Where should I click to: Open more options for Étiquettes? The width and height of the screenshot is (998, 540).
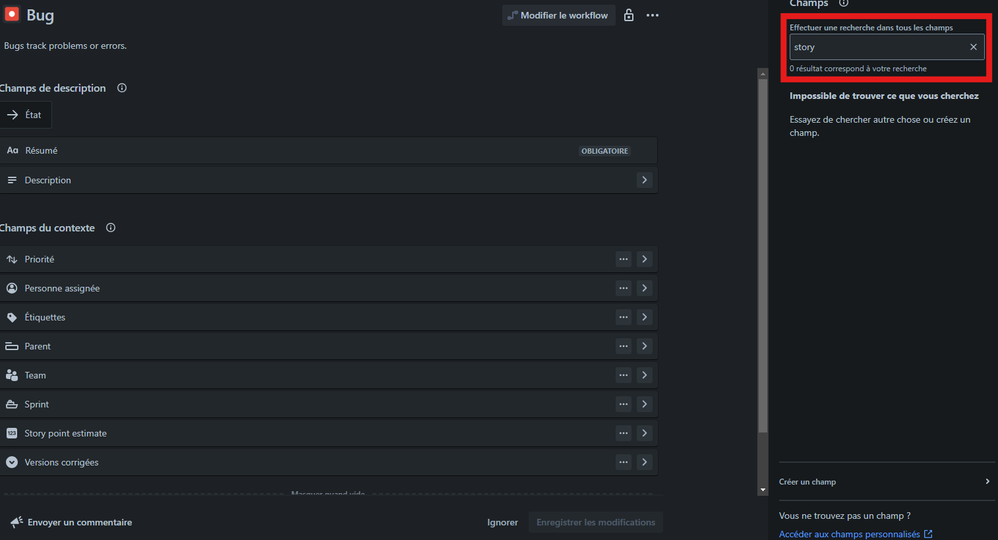click(x=623, y=317)
